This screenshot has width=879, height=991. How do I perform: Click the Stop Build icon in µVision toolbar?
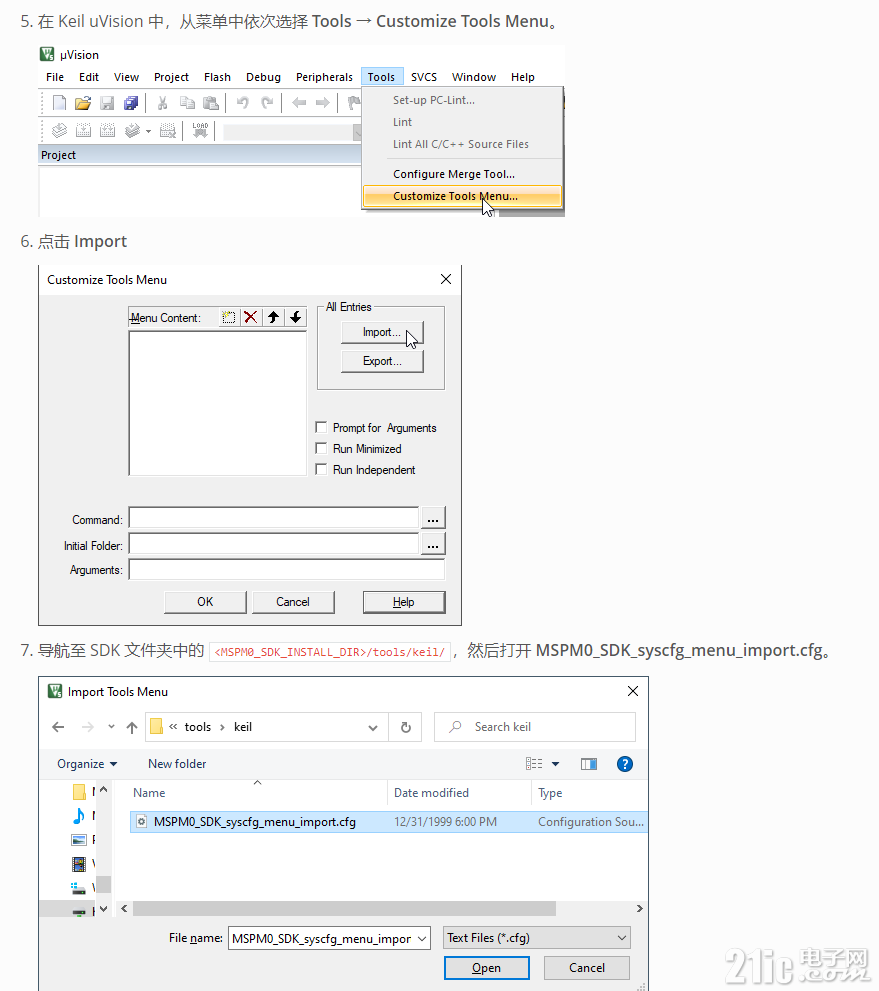[x=167, y=131]
